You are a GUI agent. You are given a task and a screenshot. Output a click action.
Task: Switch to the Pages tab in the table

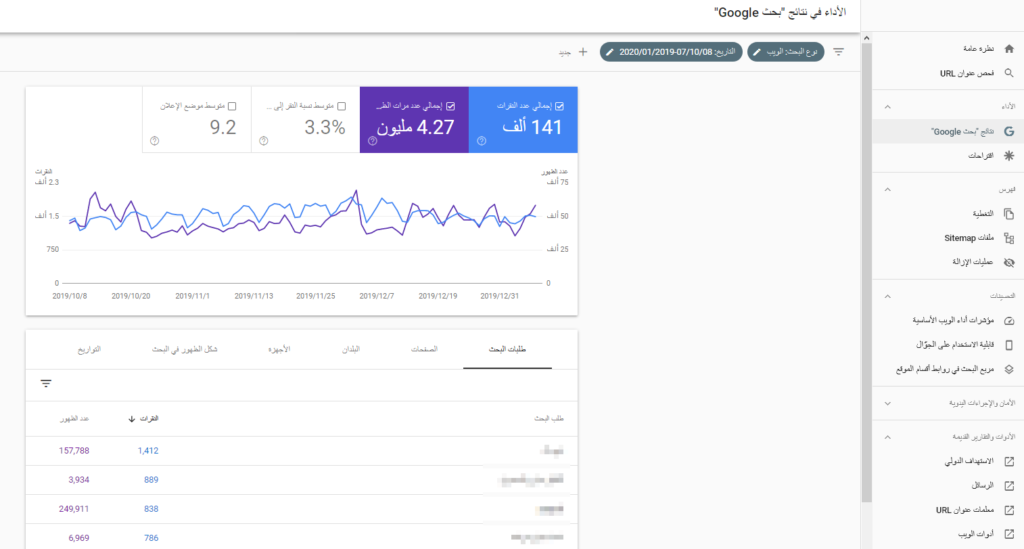pyautogui.click(x=424, y=349)
